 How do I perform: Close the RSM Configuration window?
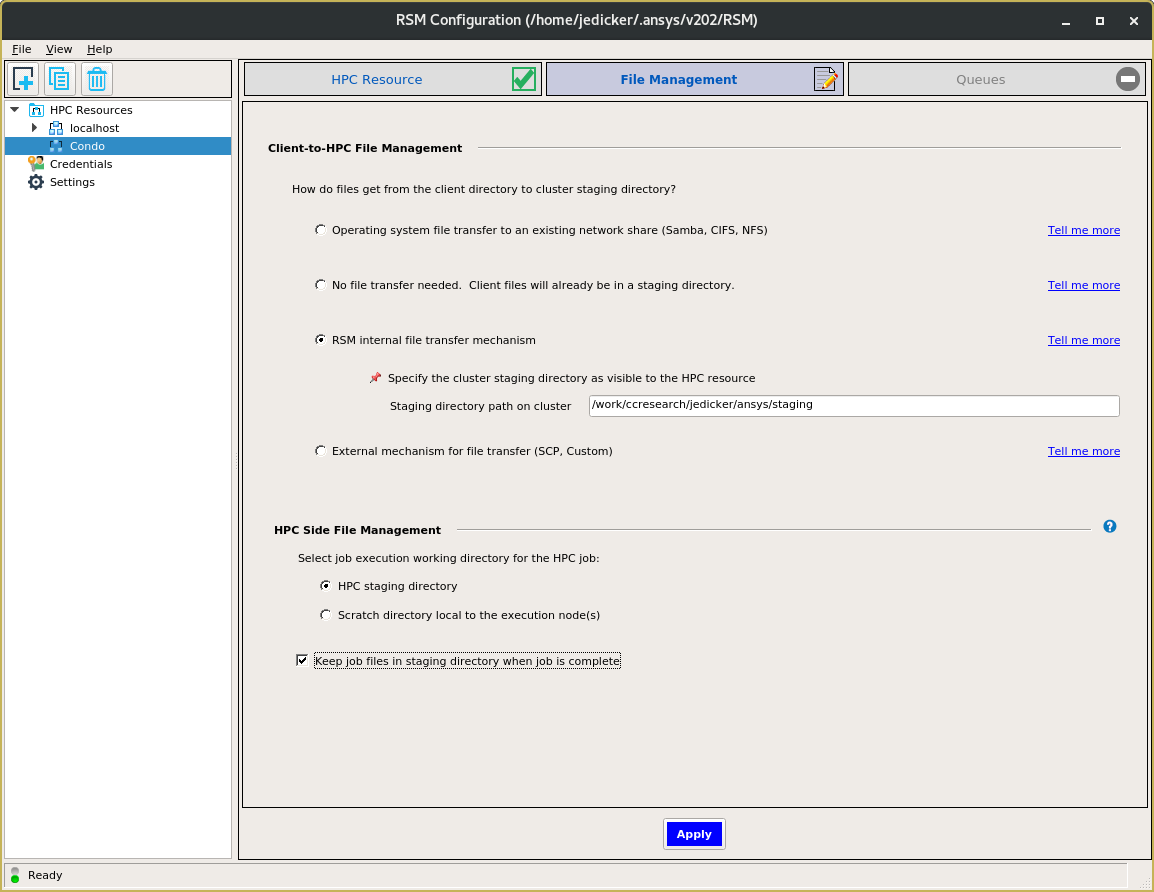click(1133, 21)
